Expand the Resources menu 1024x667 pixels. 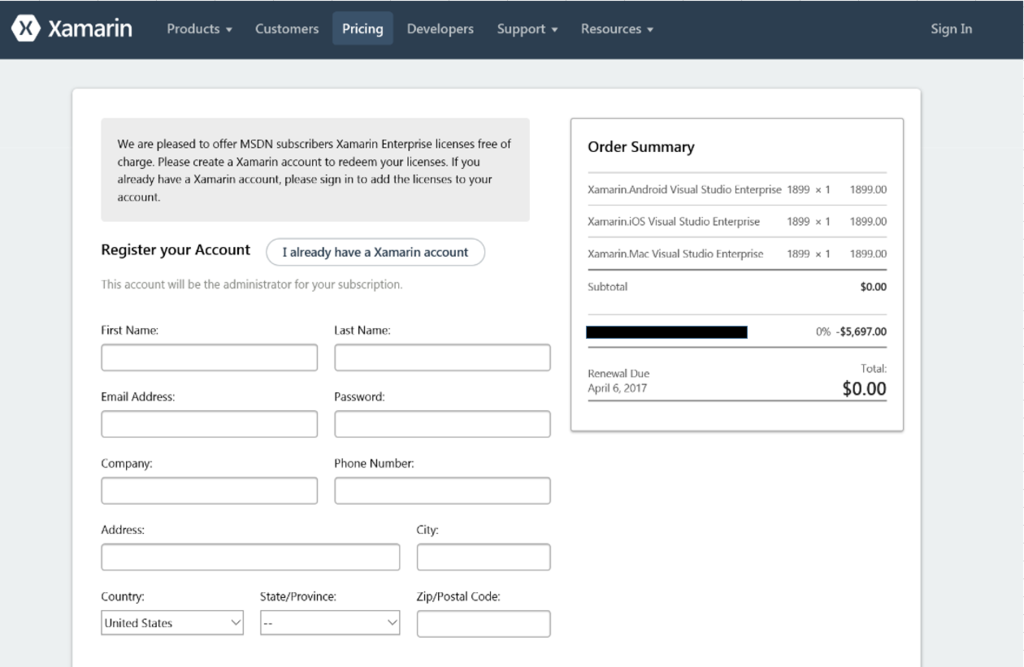617,29
